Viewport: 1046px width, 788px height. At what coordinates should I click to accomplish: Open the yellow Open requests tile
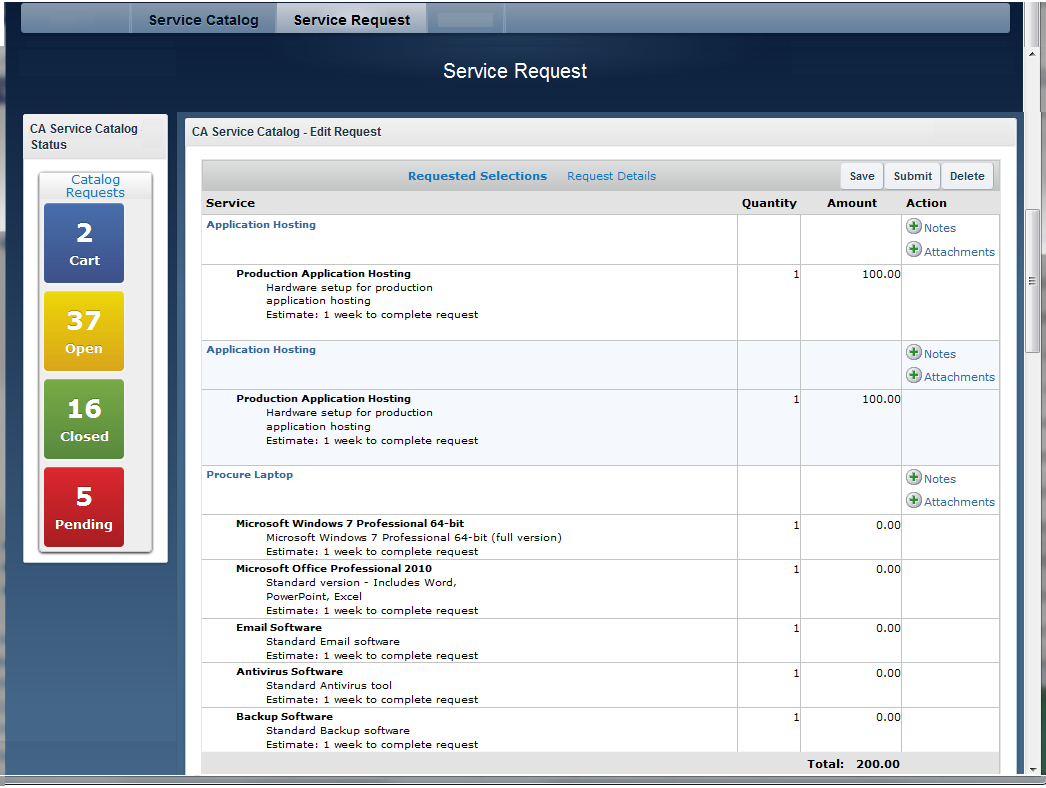pyautogui.click(x=84, y=331)
